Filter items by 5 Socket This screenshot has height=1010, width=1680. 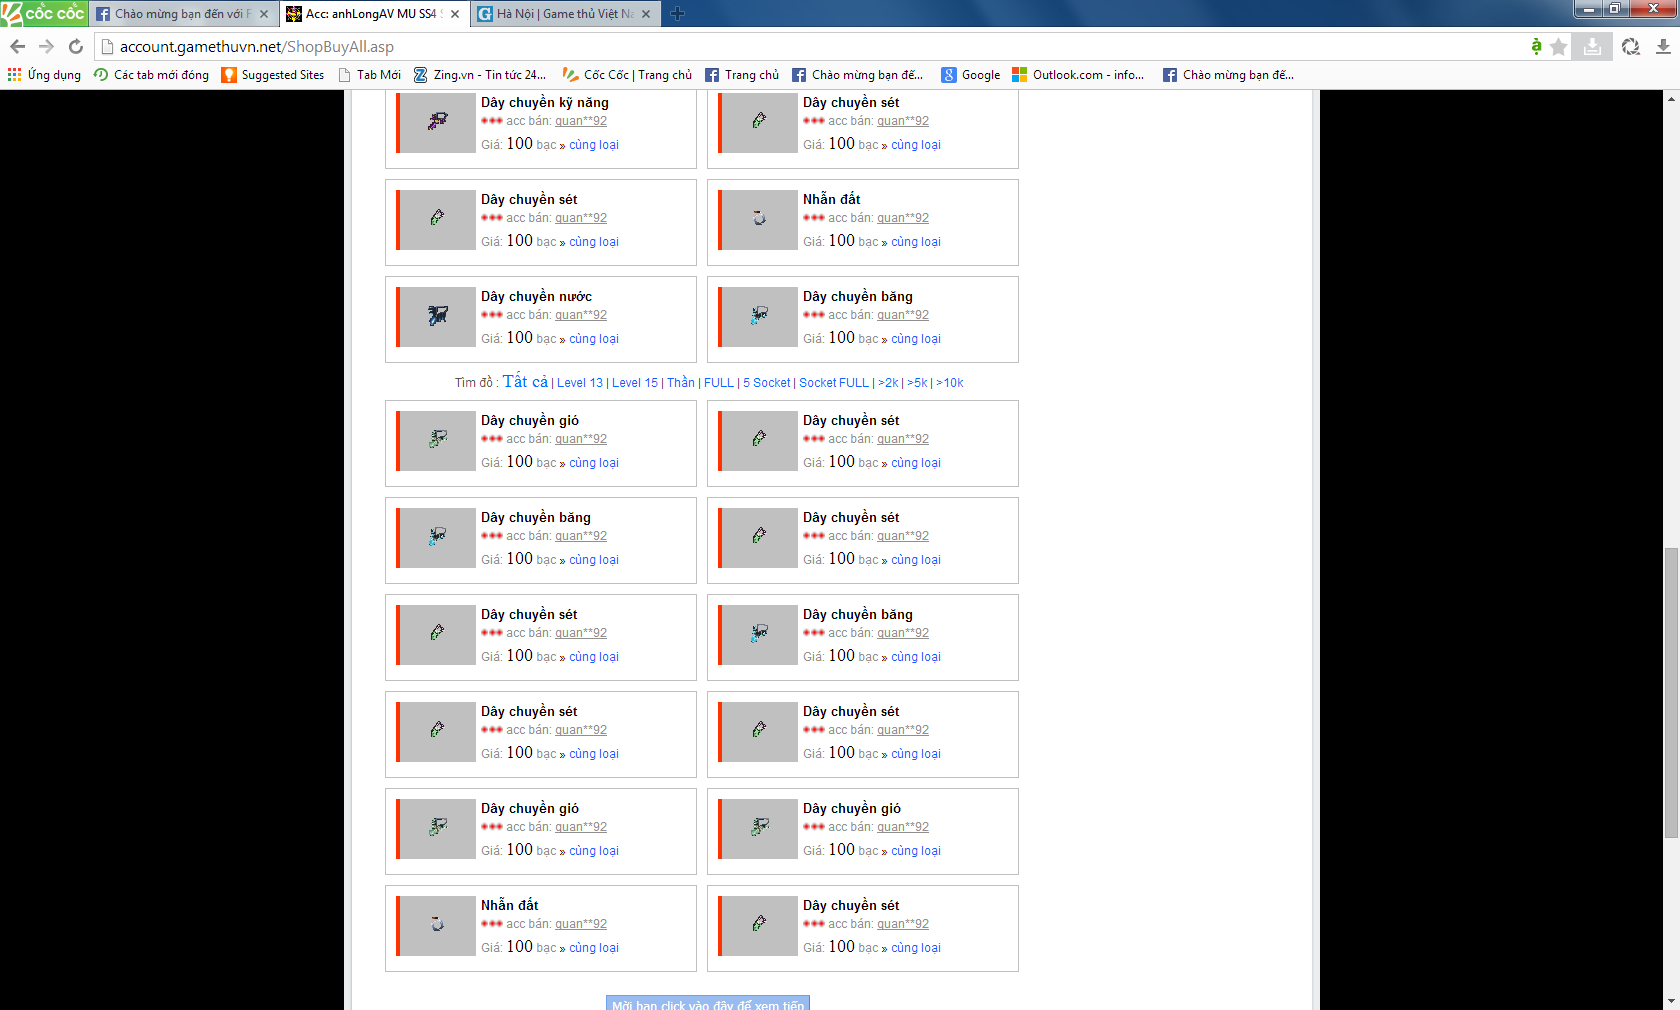[x=767, y=383]
